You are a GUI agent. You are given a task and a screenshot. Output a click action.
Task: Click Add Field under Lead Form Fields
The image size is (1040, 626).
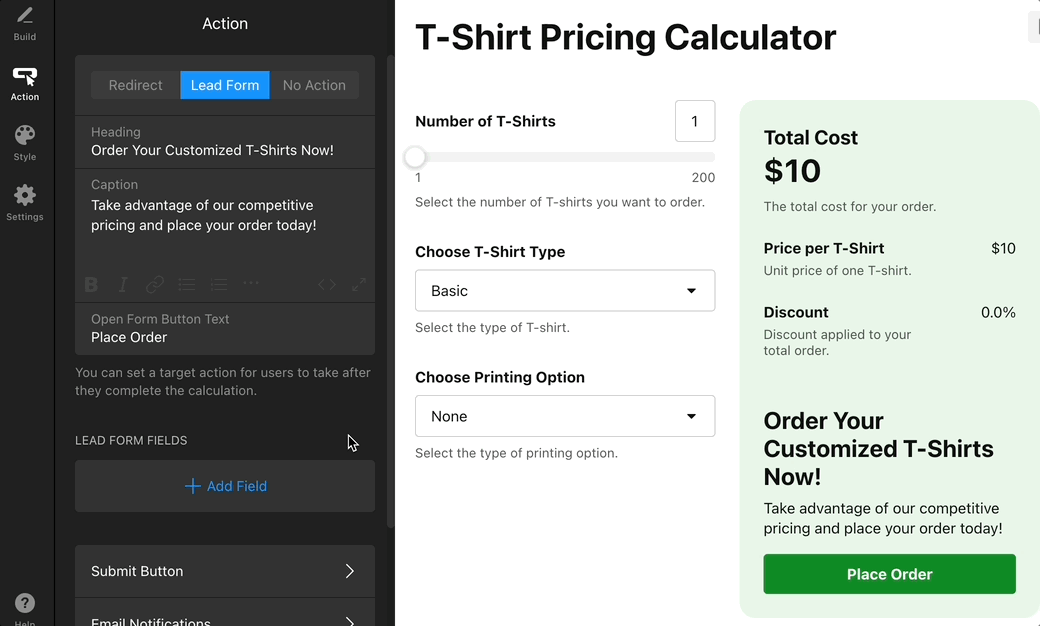click(x=225, y=486)
